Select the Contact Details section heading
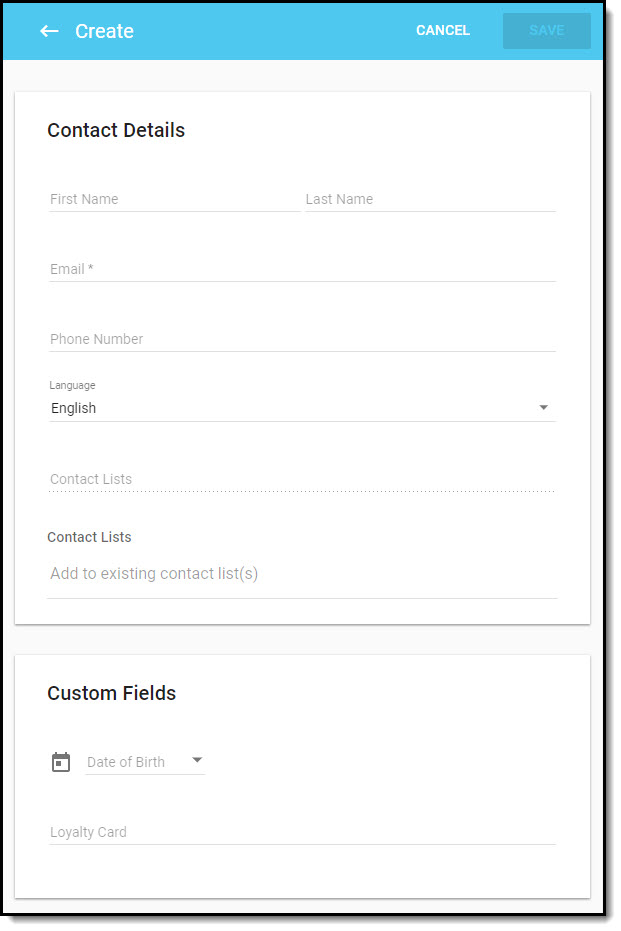 [115, 130]
